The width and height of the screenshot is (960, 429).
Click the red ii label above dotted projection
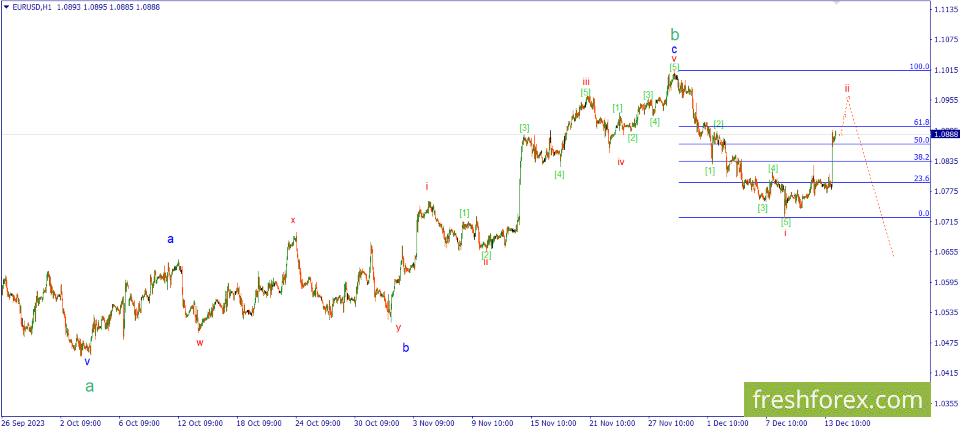(847, 88)
